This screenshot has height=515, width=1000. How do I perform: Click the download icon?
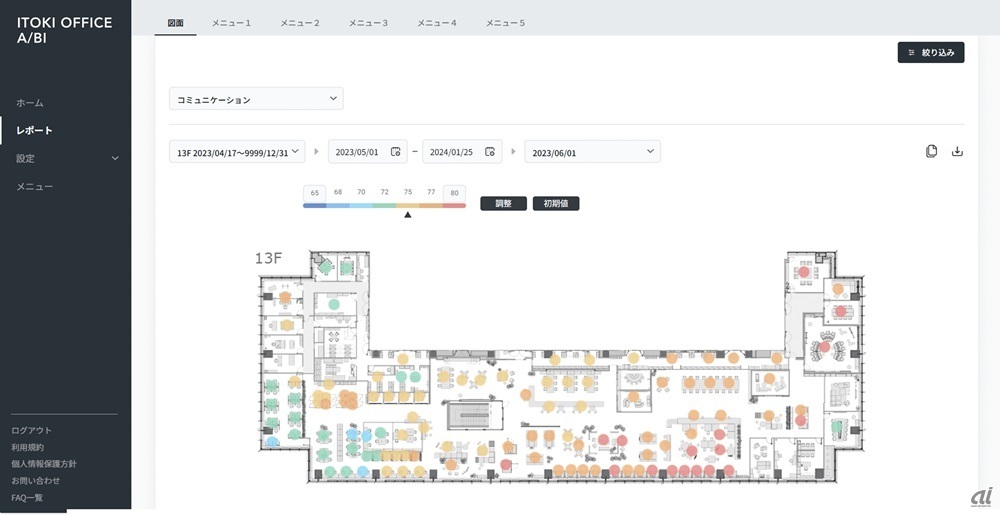957,152
